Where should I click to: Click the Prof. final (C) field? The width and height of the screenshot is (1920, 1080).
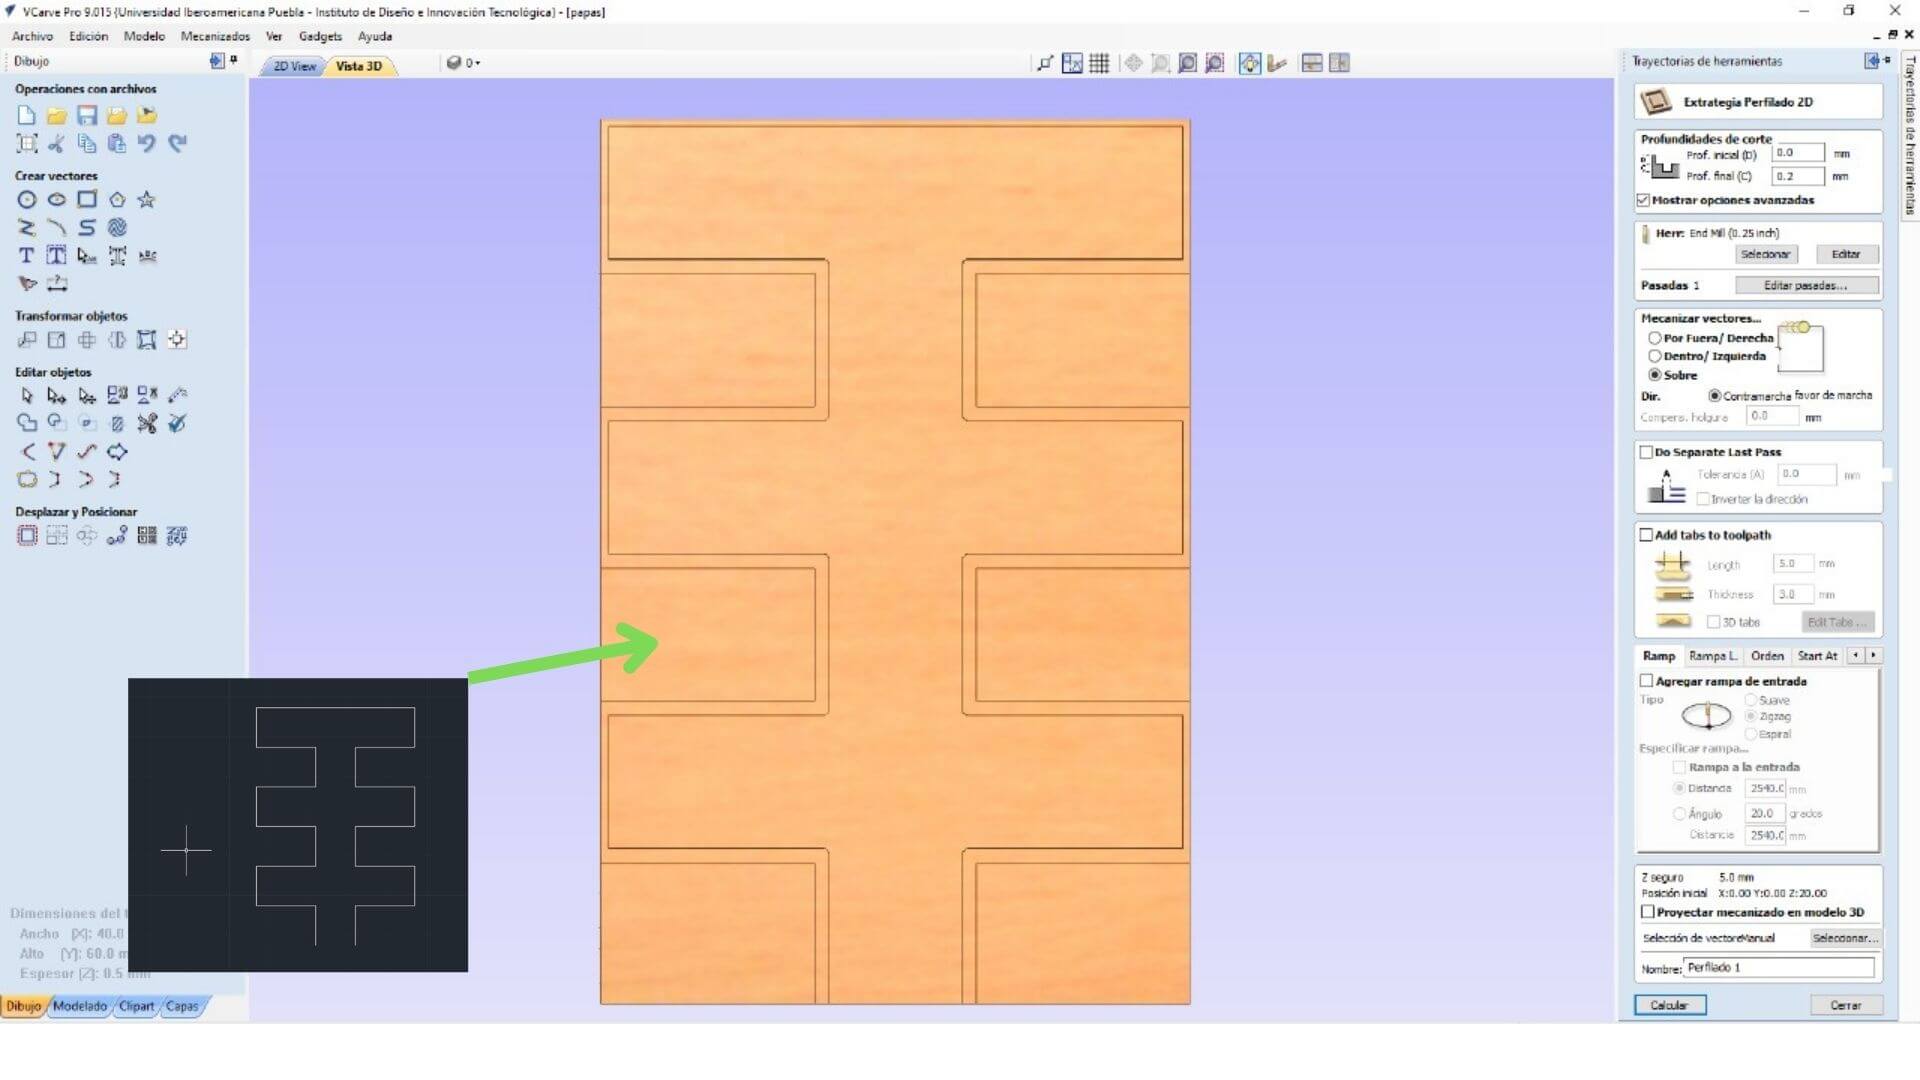(x=1797, y=176)
